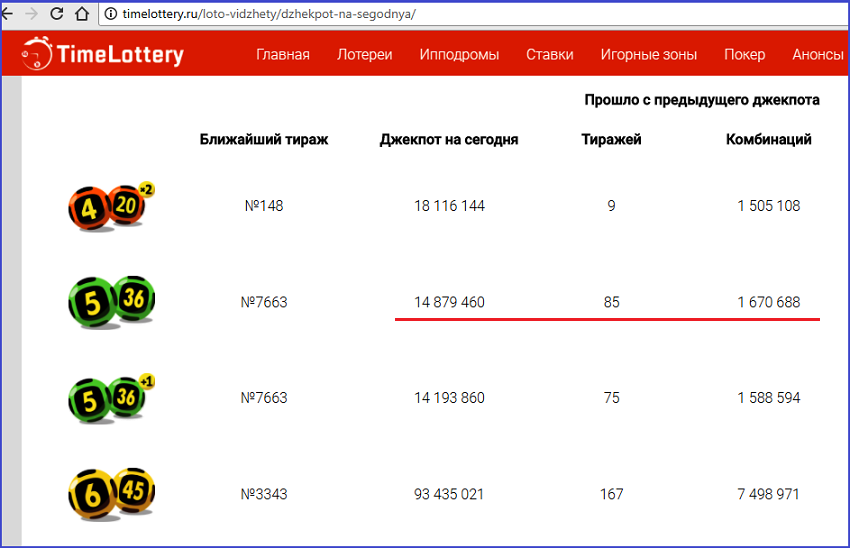Open the Ставки menu item

(x=550, y=54)
